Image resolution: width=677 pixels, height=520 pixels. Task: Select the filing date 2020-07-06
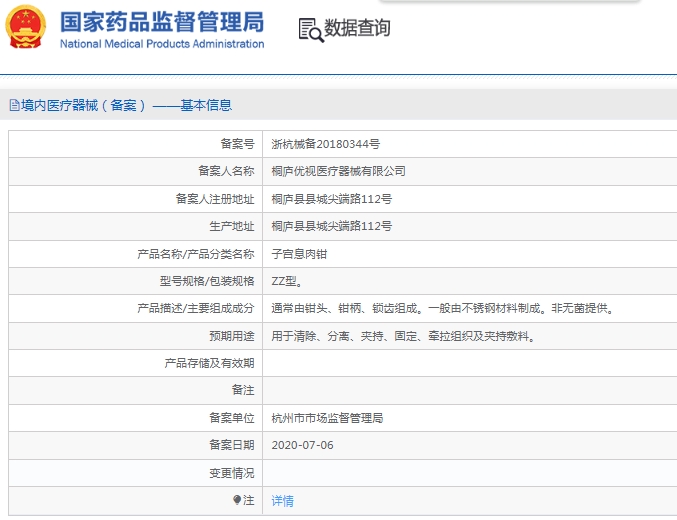coord(302,445)
